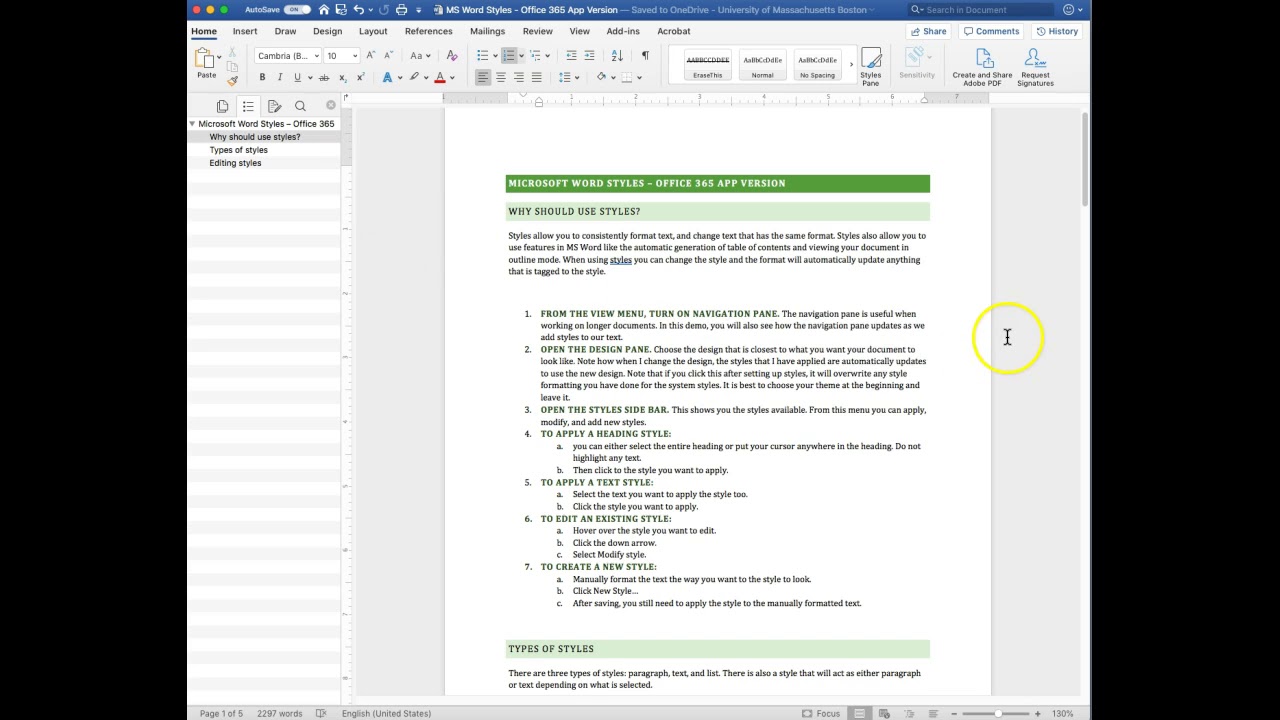Select Justify paragraph alignment
This screenshot has width=1280, height=720.
tap(537, 77)
